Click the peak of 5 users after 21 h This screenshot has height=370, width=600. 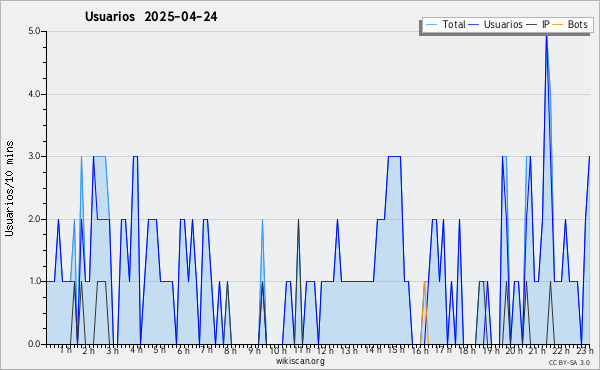click(546, 37)
